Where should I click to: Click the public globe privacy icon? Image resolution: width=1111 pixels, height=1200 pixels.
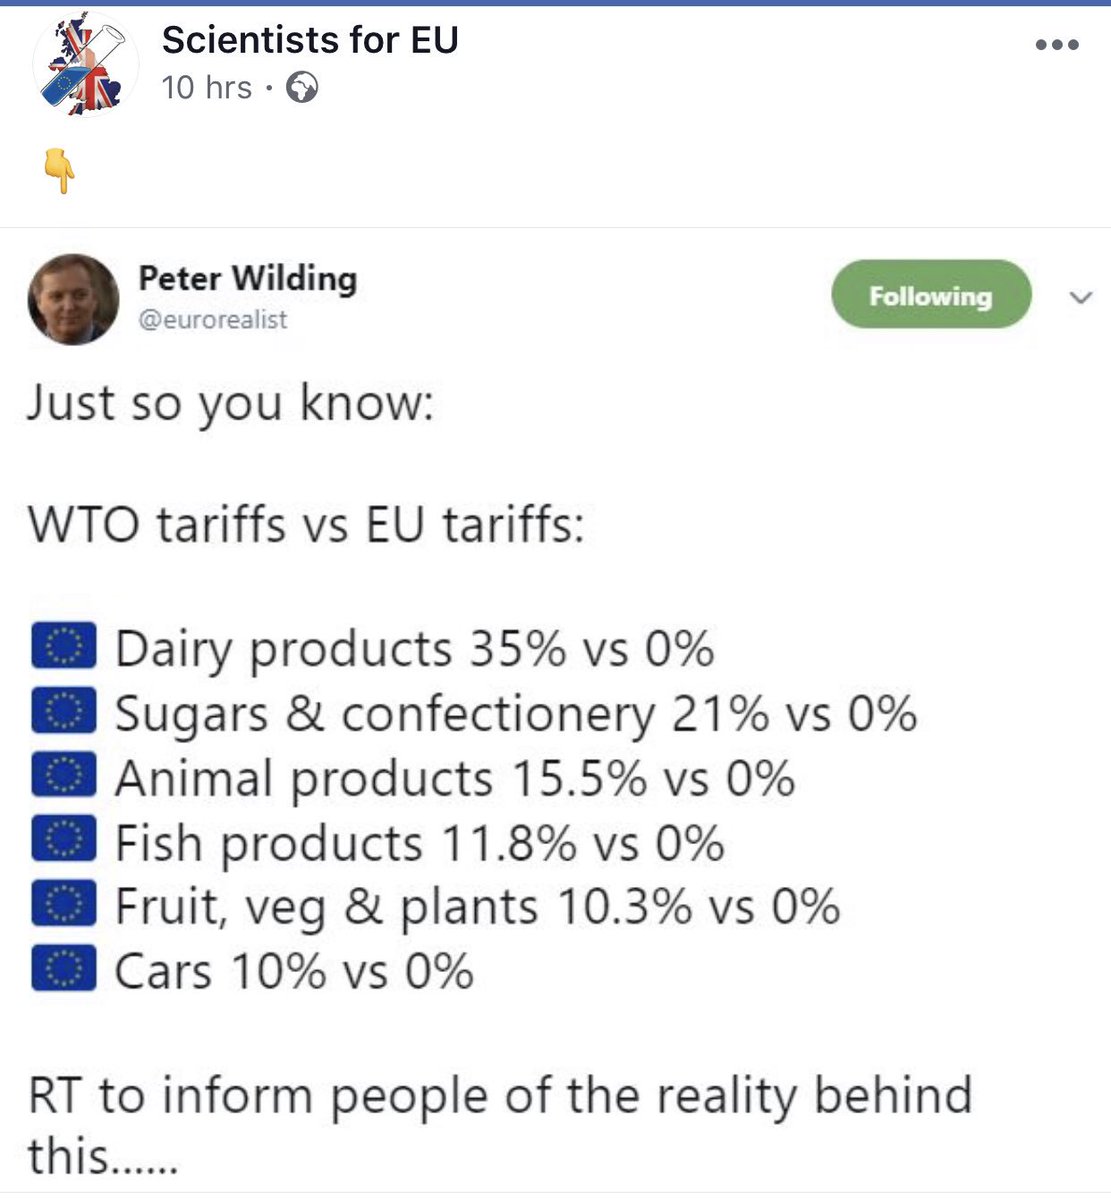302,89
